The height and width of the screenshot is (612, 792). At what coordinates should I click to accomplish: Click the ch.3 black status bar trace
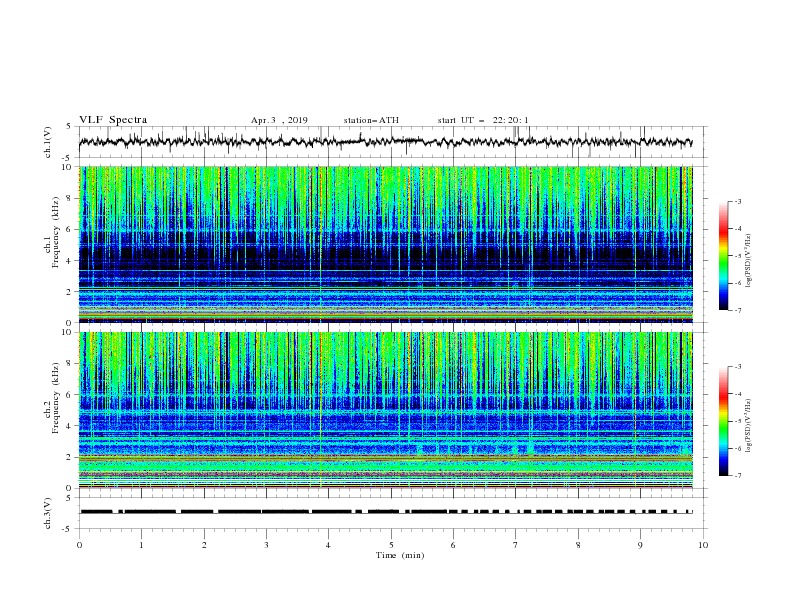click(x=385, y=512)
